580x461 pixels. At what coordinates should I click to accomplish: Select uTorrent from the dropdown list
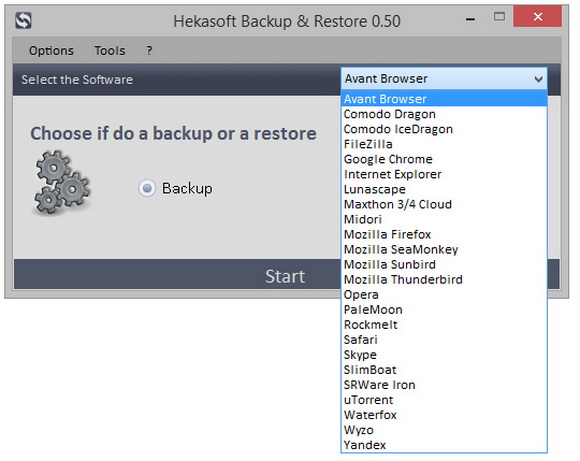point(444,400)
